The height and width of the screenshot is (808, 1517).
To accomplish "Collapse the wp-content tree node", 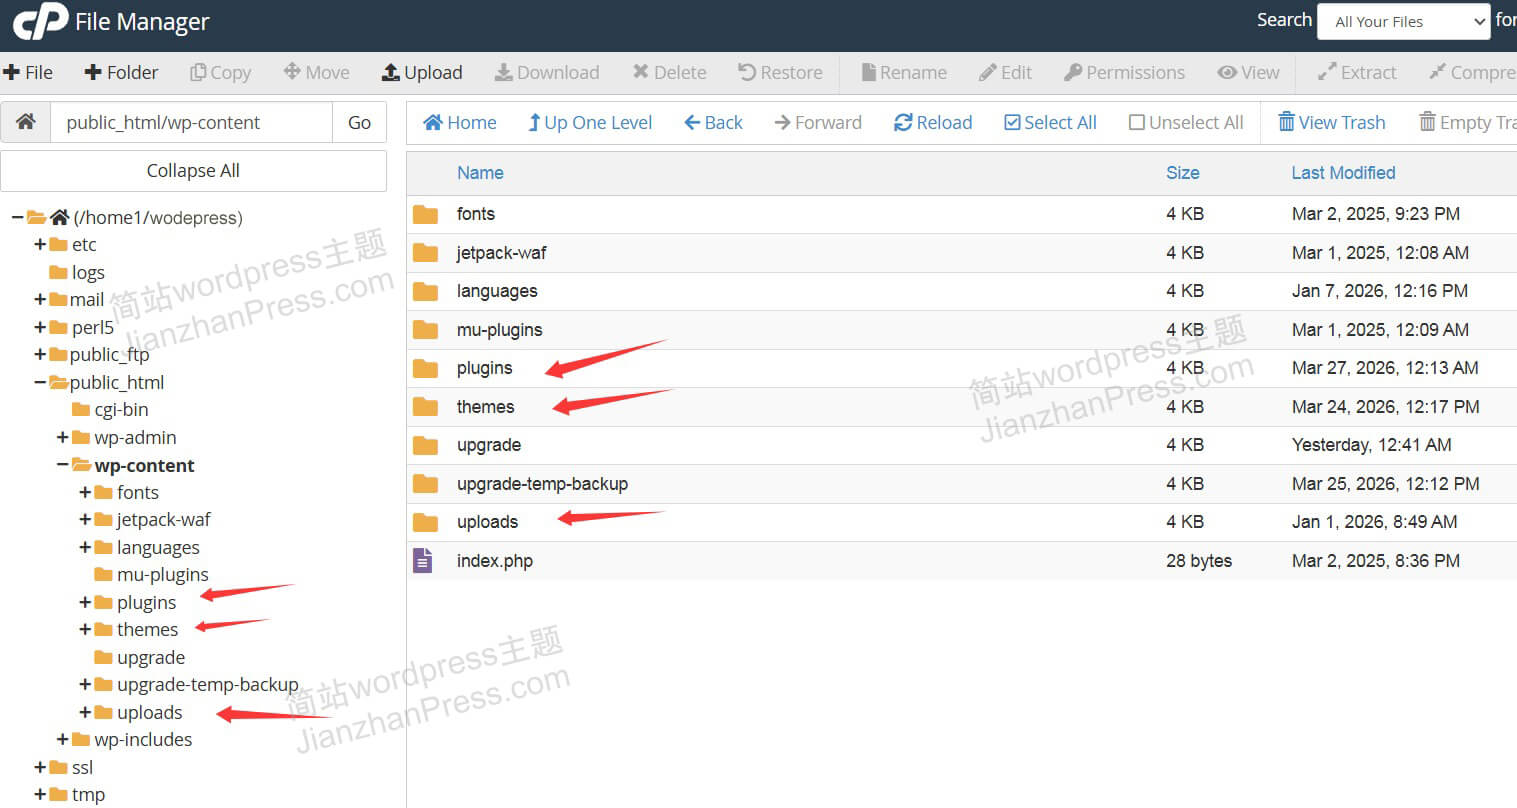I will click(x=62, y=465).
